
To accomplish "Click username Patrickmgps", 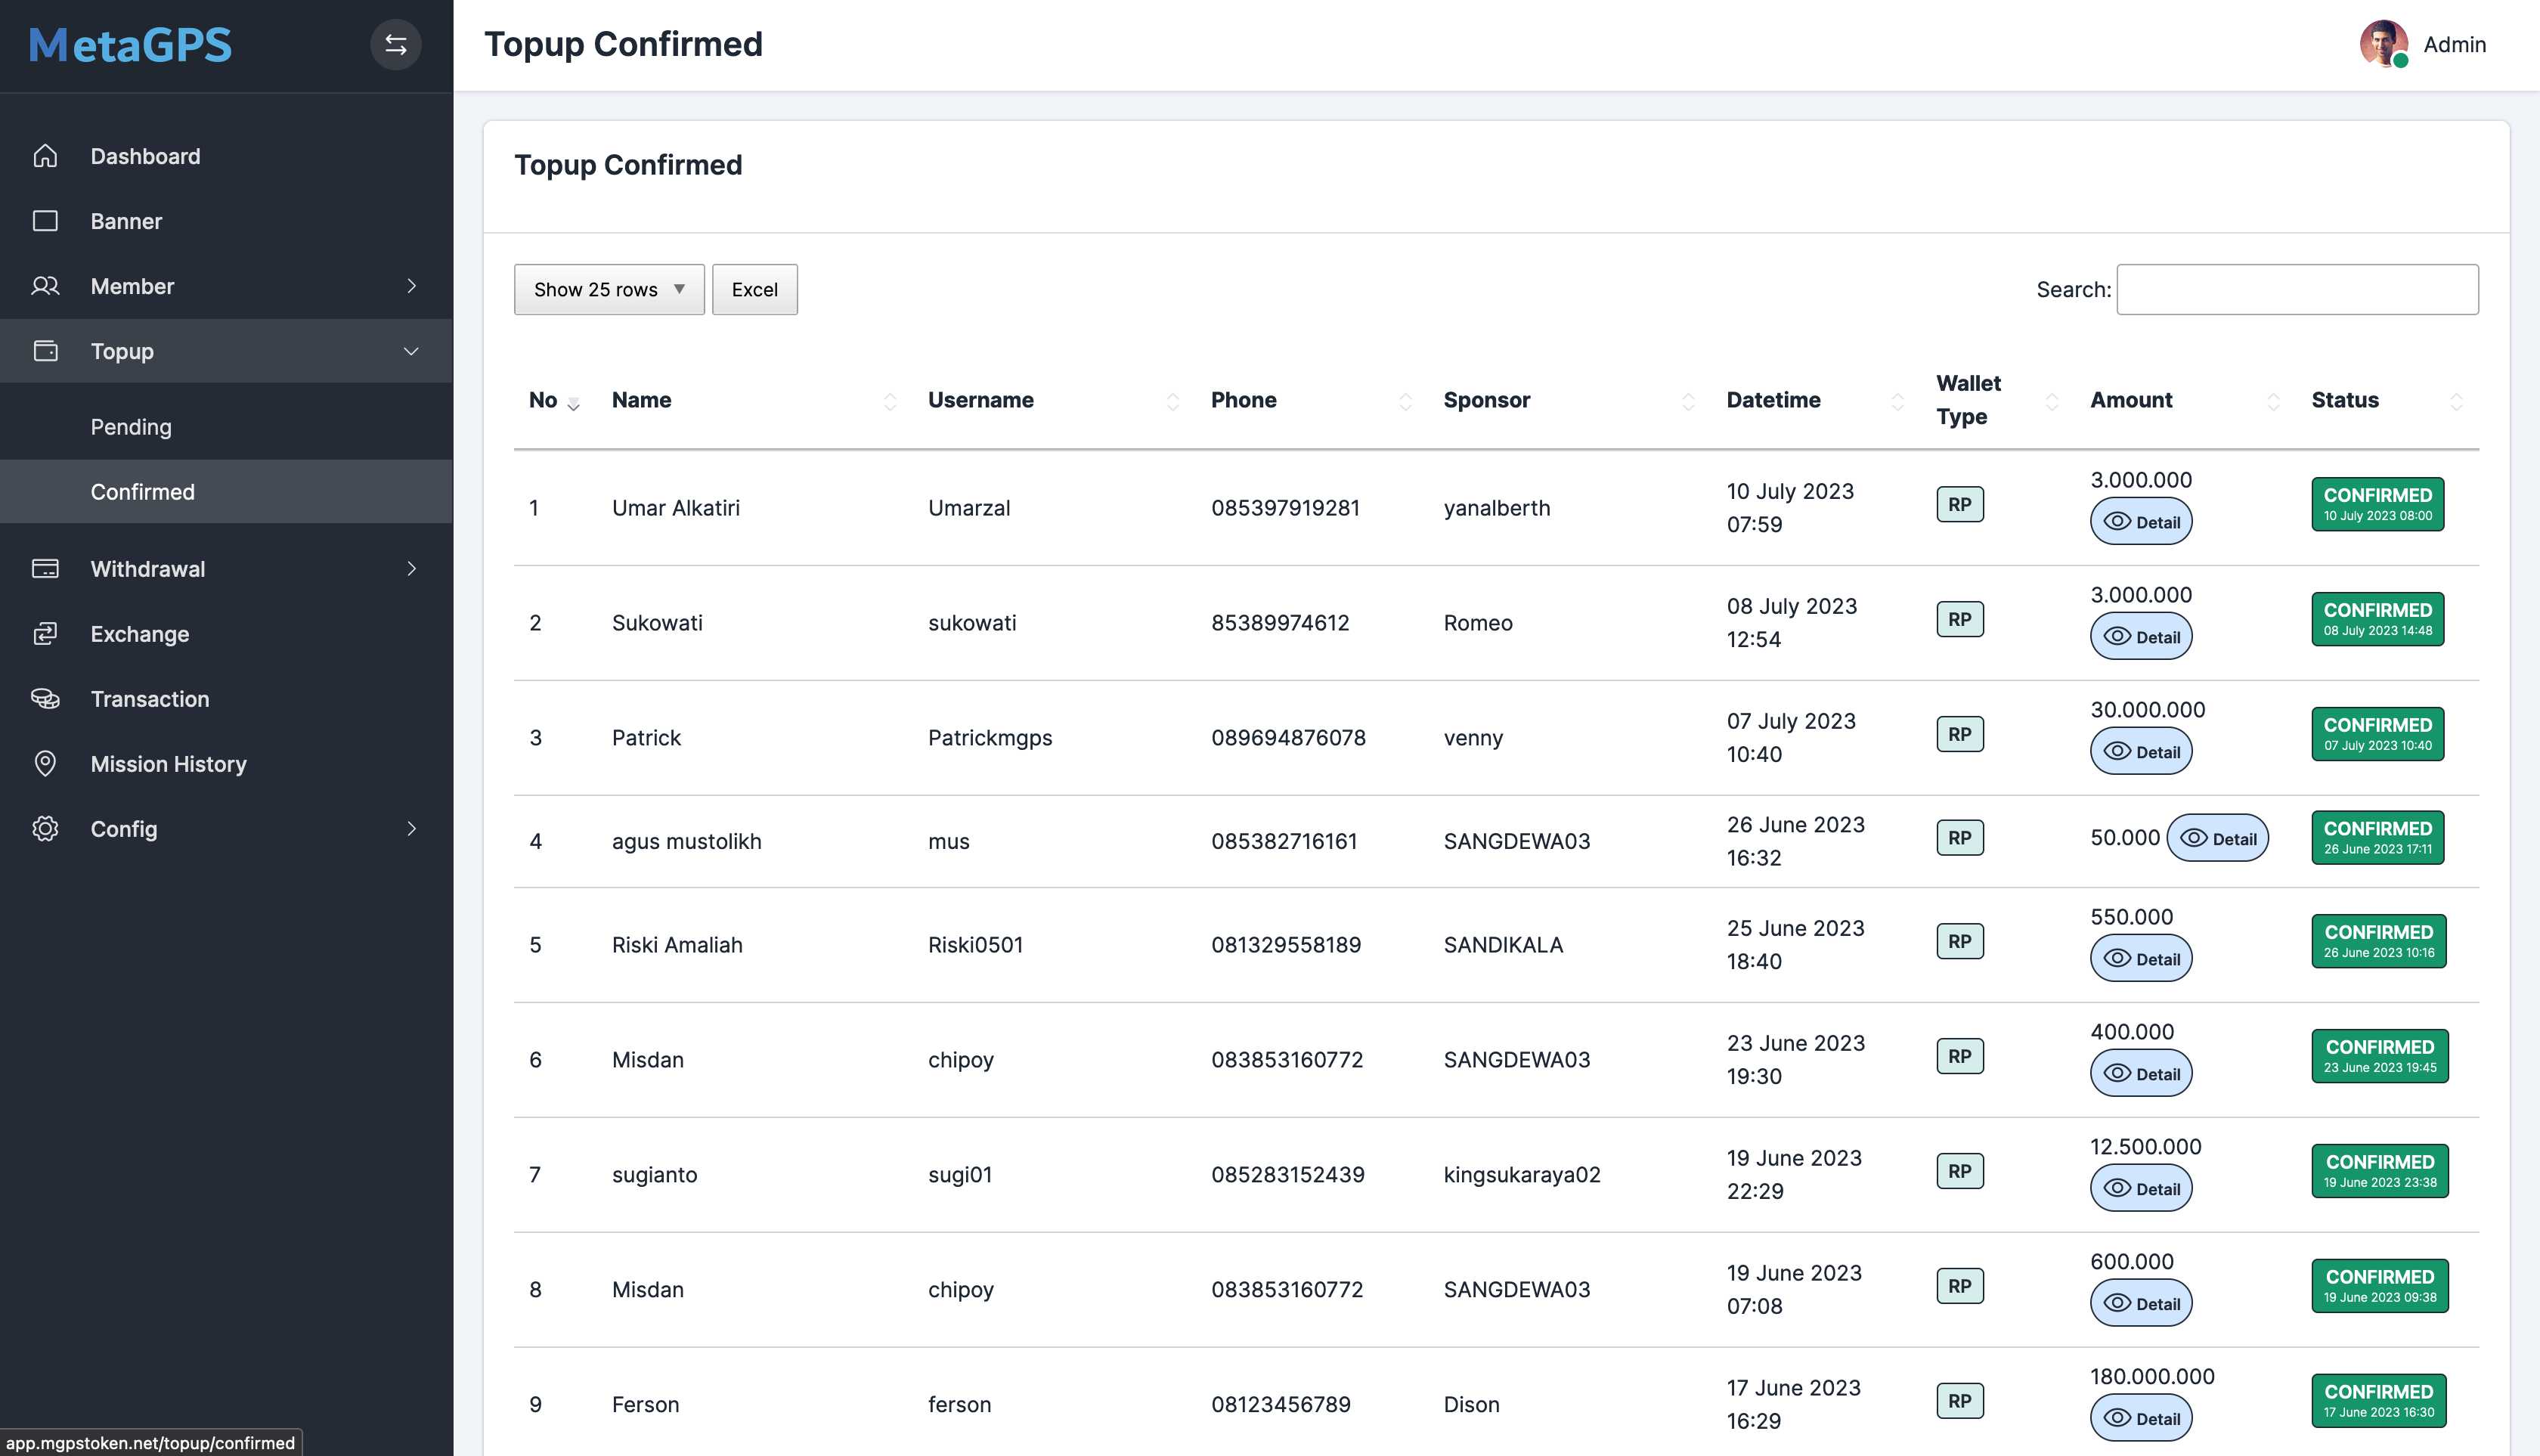I will (x=990, y=738).
